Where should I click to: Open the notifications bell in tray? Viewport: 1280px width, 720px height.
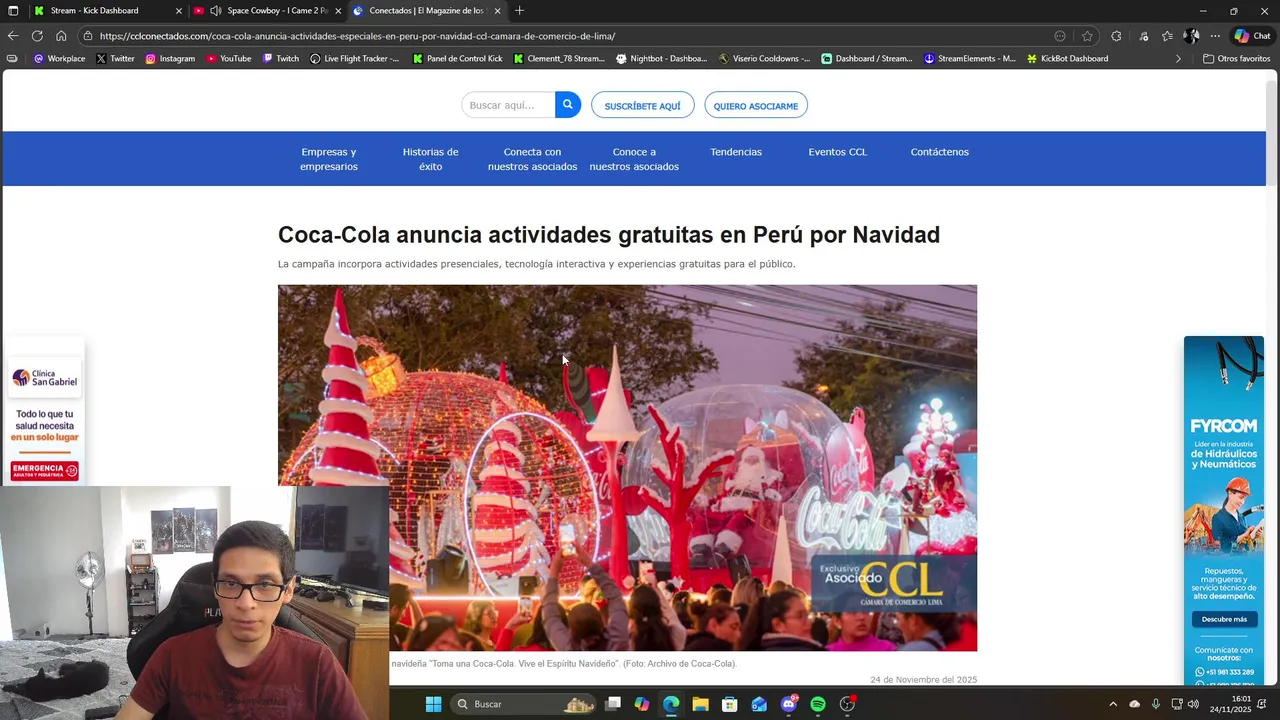pyautogui.click(x=1263, y=704)
